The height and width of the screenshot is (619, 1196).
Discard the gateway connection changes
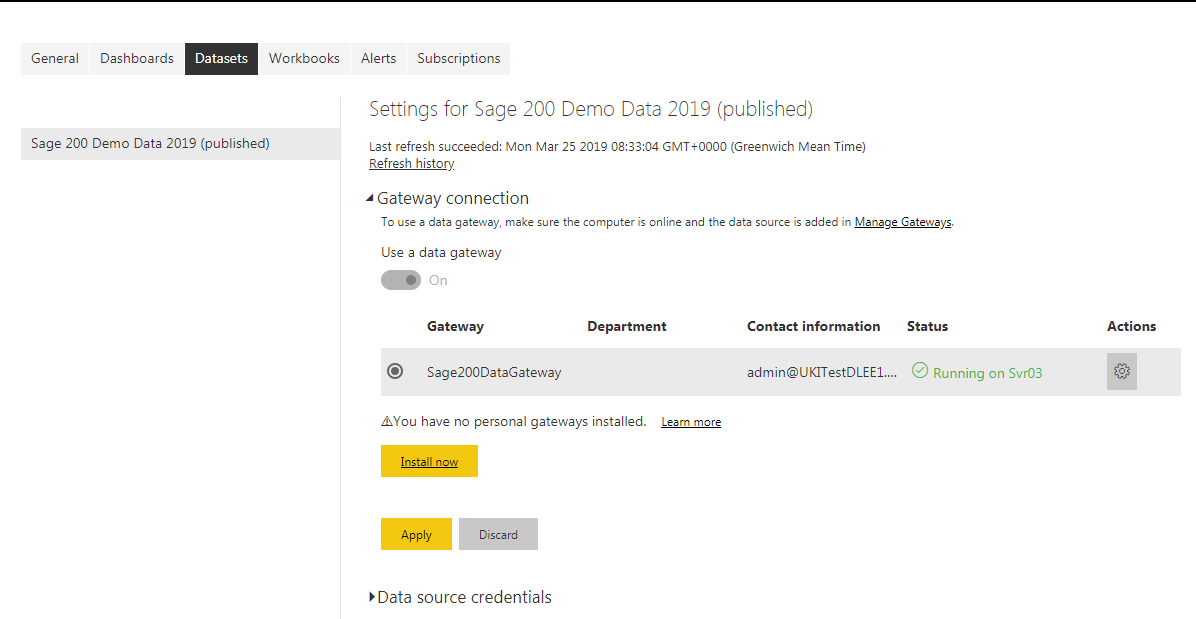[498, 534]
